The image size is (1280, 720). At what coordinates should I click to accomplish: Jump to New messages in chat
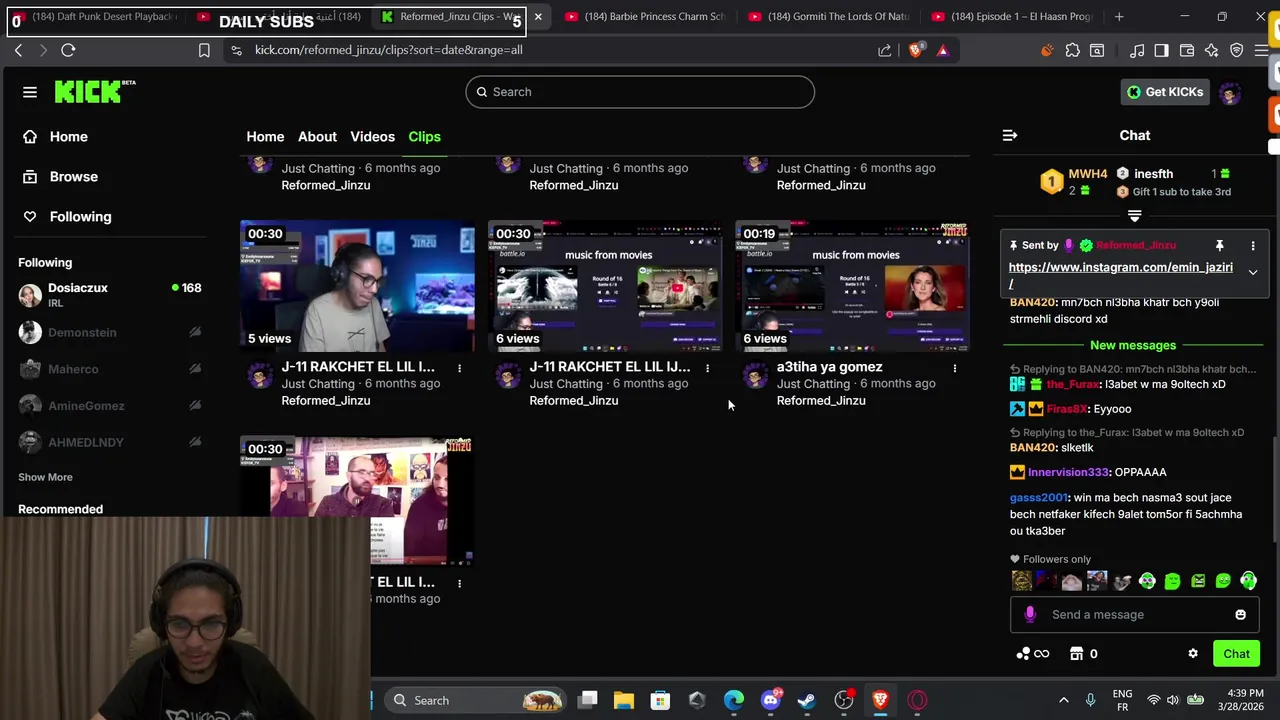point(1133,345)
